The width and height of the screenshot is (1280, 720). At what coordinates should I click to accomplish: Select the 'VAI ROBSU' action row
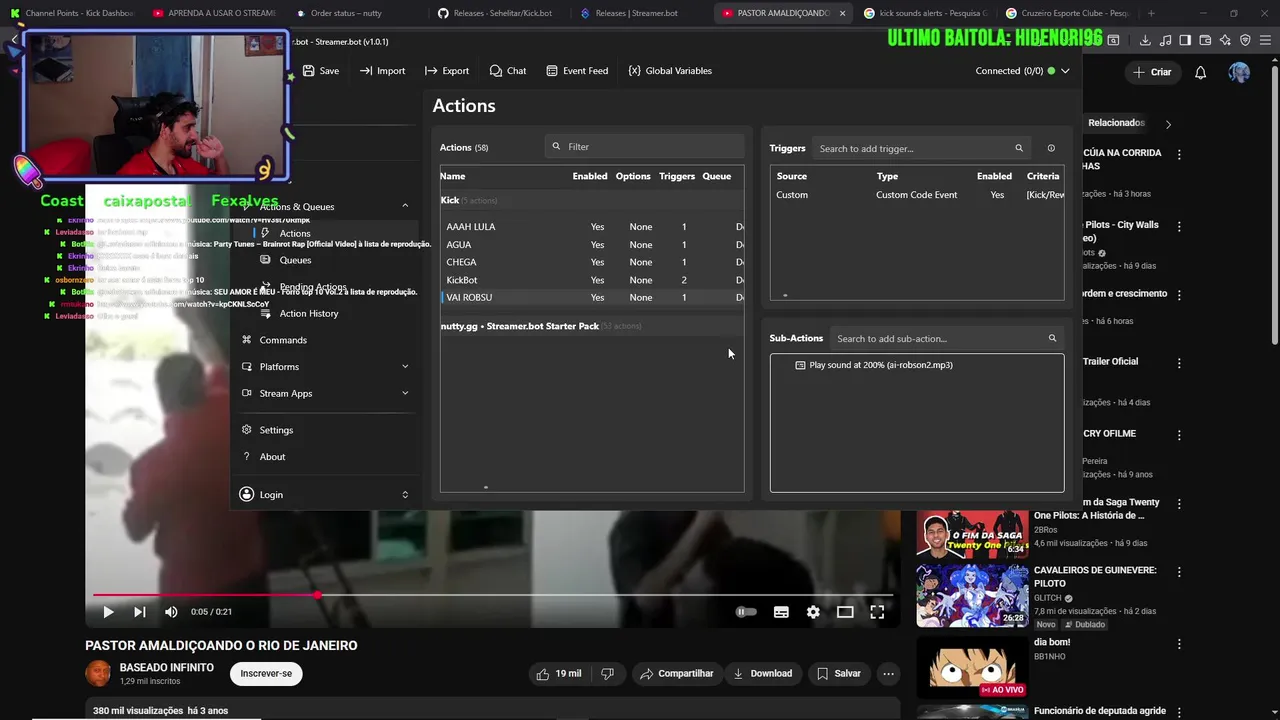[x=592, y=297]
